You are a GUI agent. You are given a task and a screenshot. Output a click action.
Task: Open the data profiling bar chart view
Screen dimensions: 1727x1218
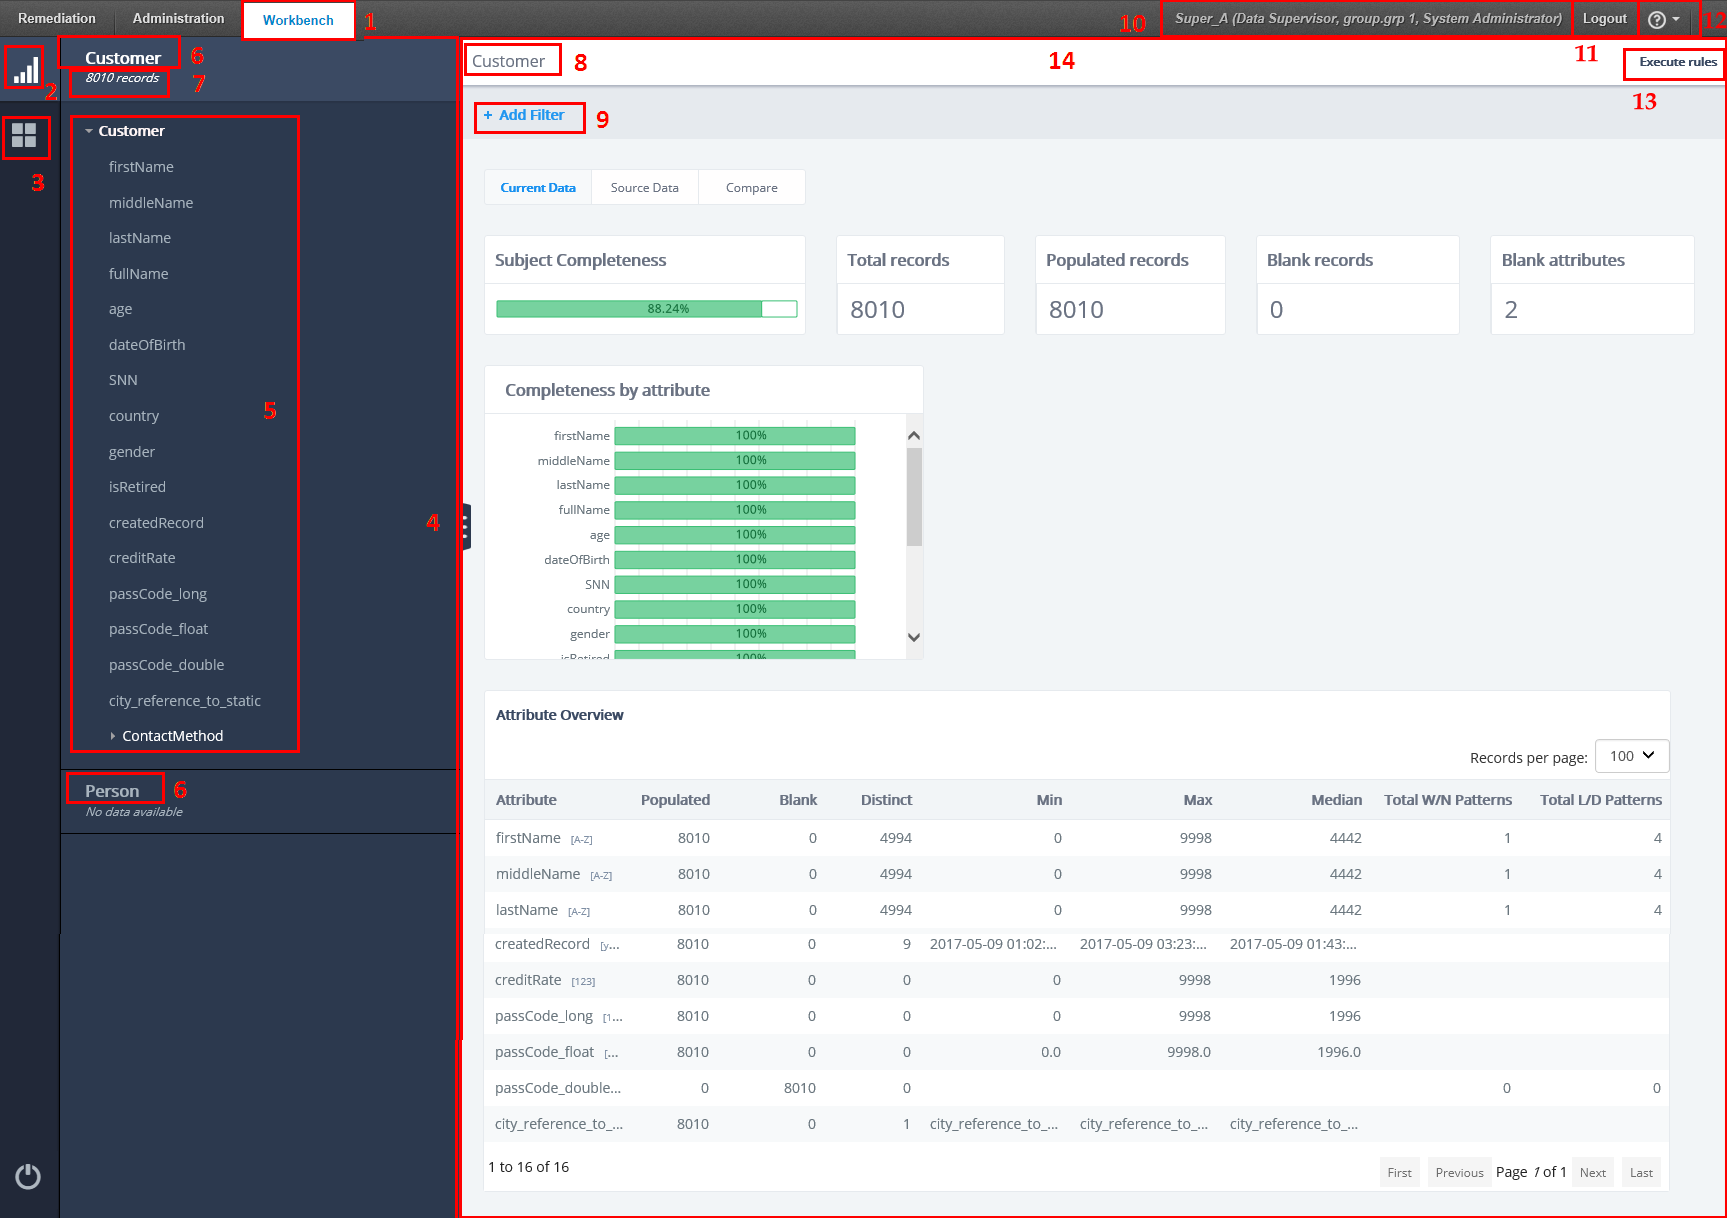(26, 69)
